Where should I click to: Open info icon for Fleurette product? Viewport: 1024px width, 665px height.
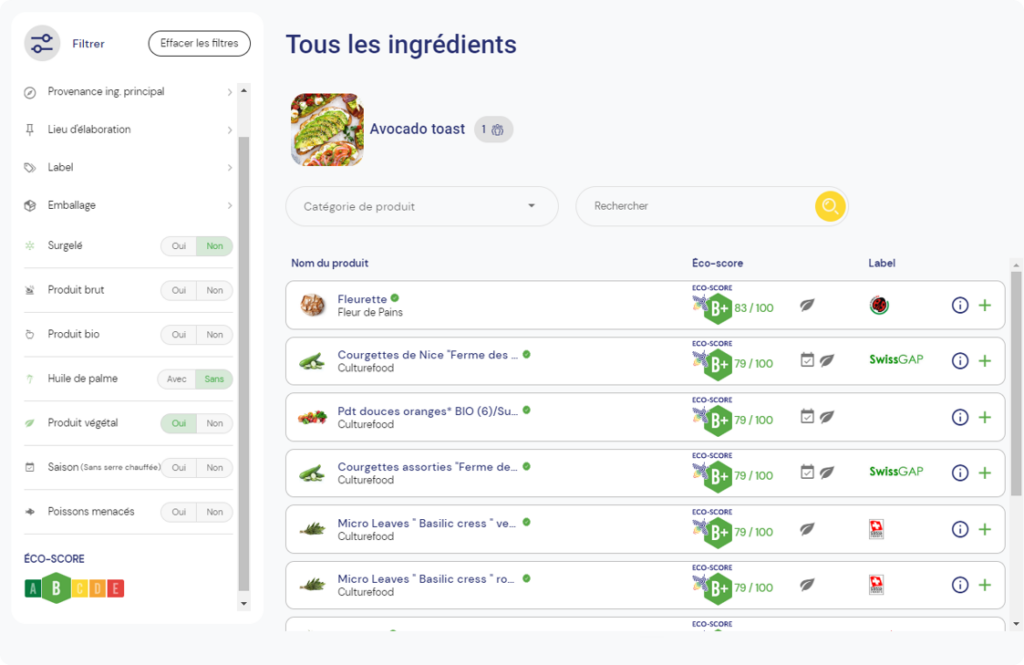click(x=959, y=305)
